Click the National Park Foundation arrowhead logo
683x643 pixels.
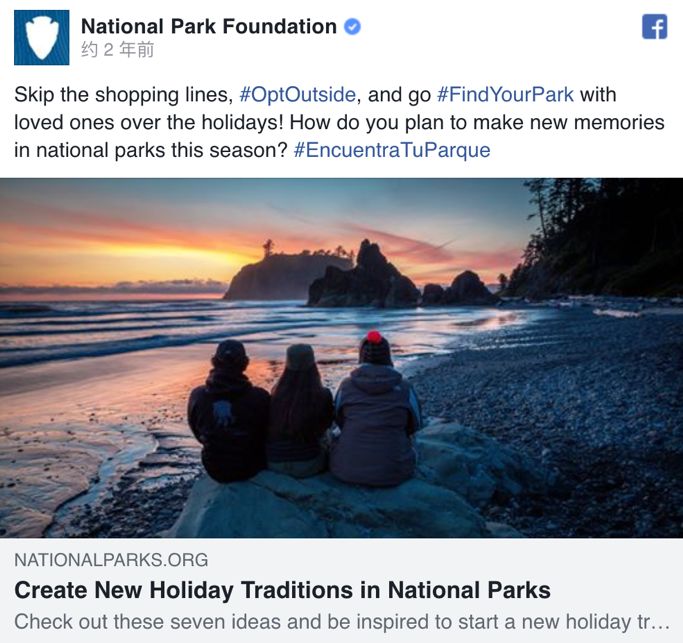click(41, 37)
